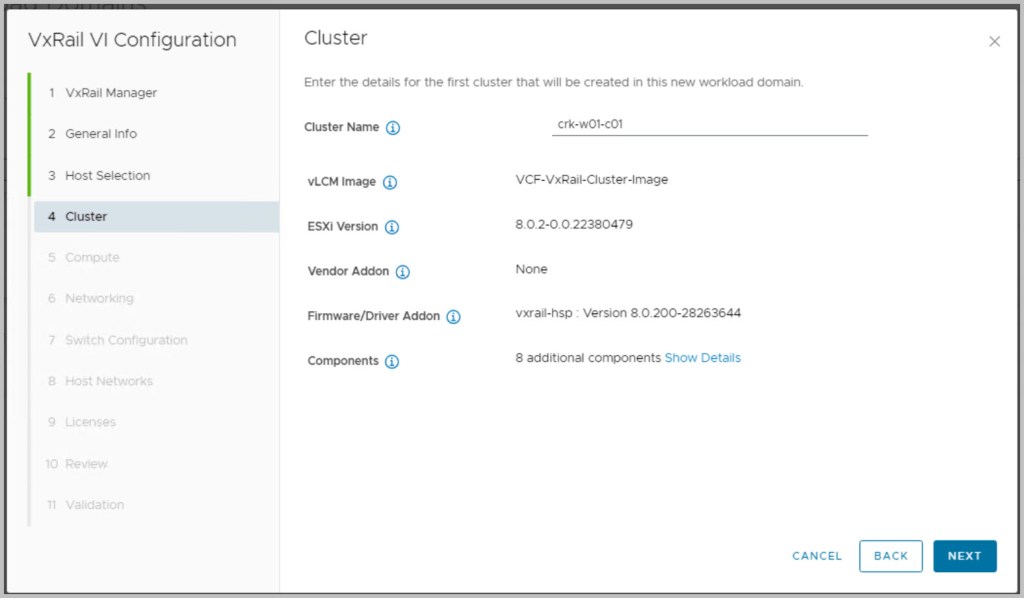Click the NEXT button
This screenshot has height=598, width=1024.
click(x=964, y=556)
